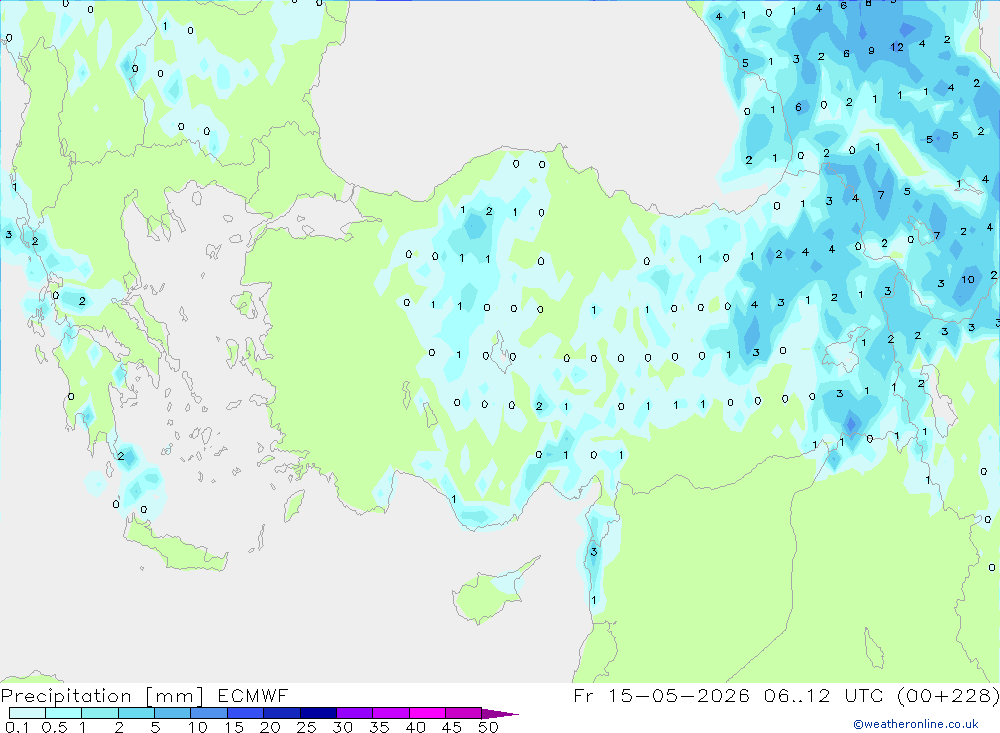This screenshot has width=1000, height=733.
Task: Click the "Precipitation" title word
Action: [66, 696]
